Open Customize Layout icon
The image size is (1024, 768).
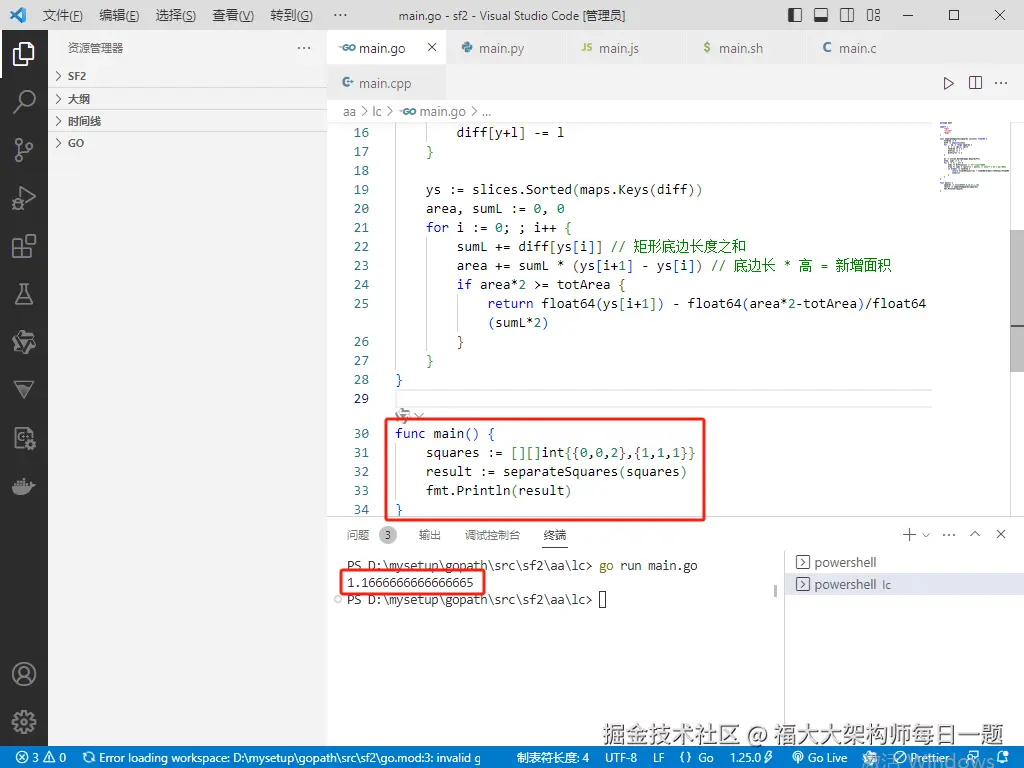(x=873, y=15)
